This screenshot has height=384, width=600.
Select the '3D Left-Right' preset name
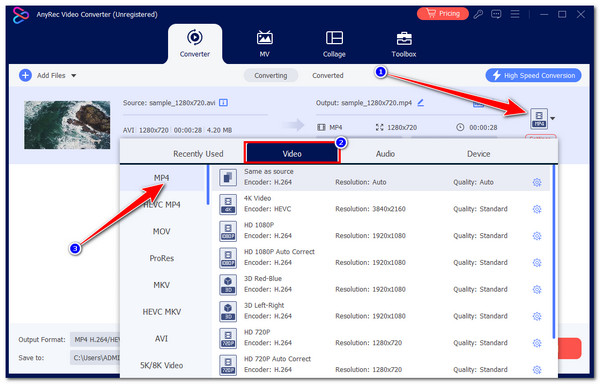click(264, 305)
